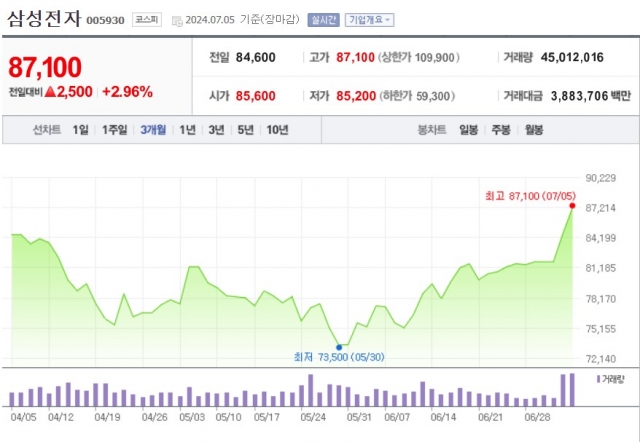
Task: Click the stock code 005930
Action: click(105, 20)
